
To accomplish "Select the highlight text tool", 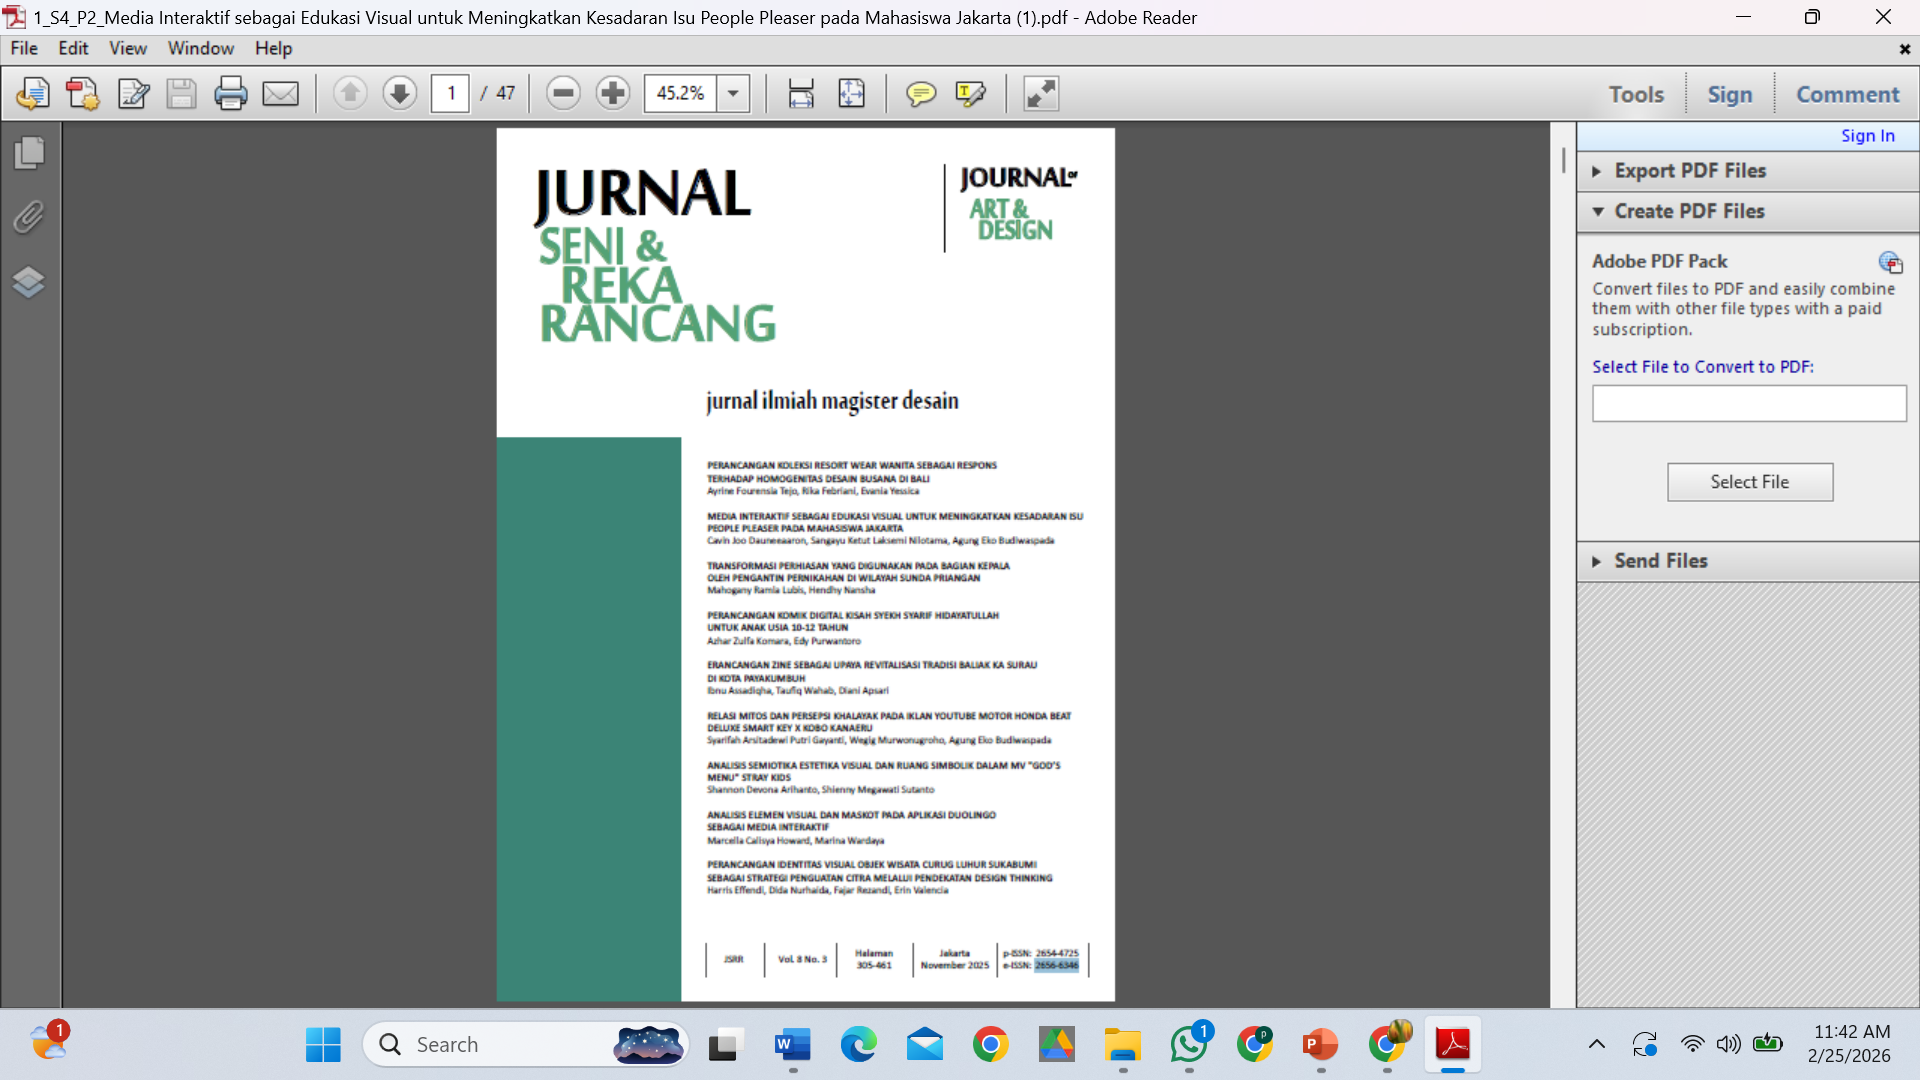I will point(970,94).
